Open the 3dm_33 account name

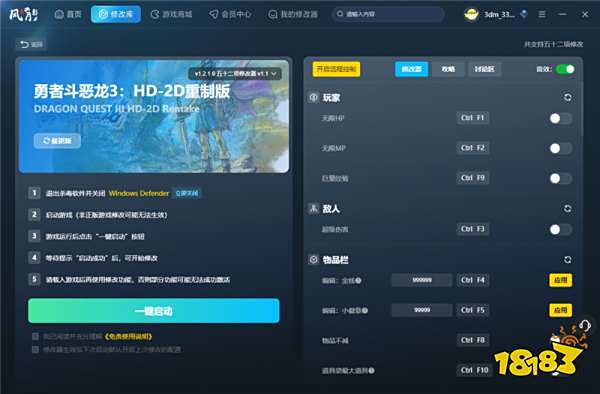[499, 15]
